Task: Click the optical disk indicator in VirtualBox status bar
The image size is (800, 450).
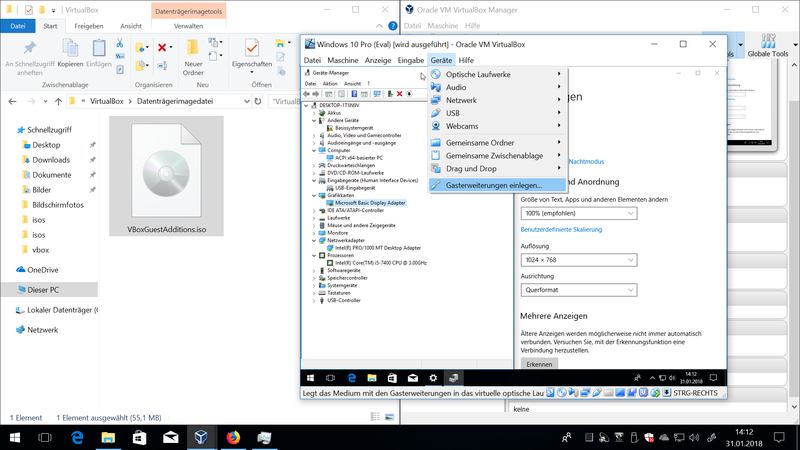Action: pyautogui.click(x=561, y=393)
